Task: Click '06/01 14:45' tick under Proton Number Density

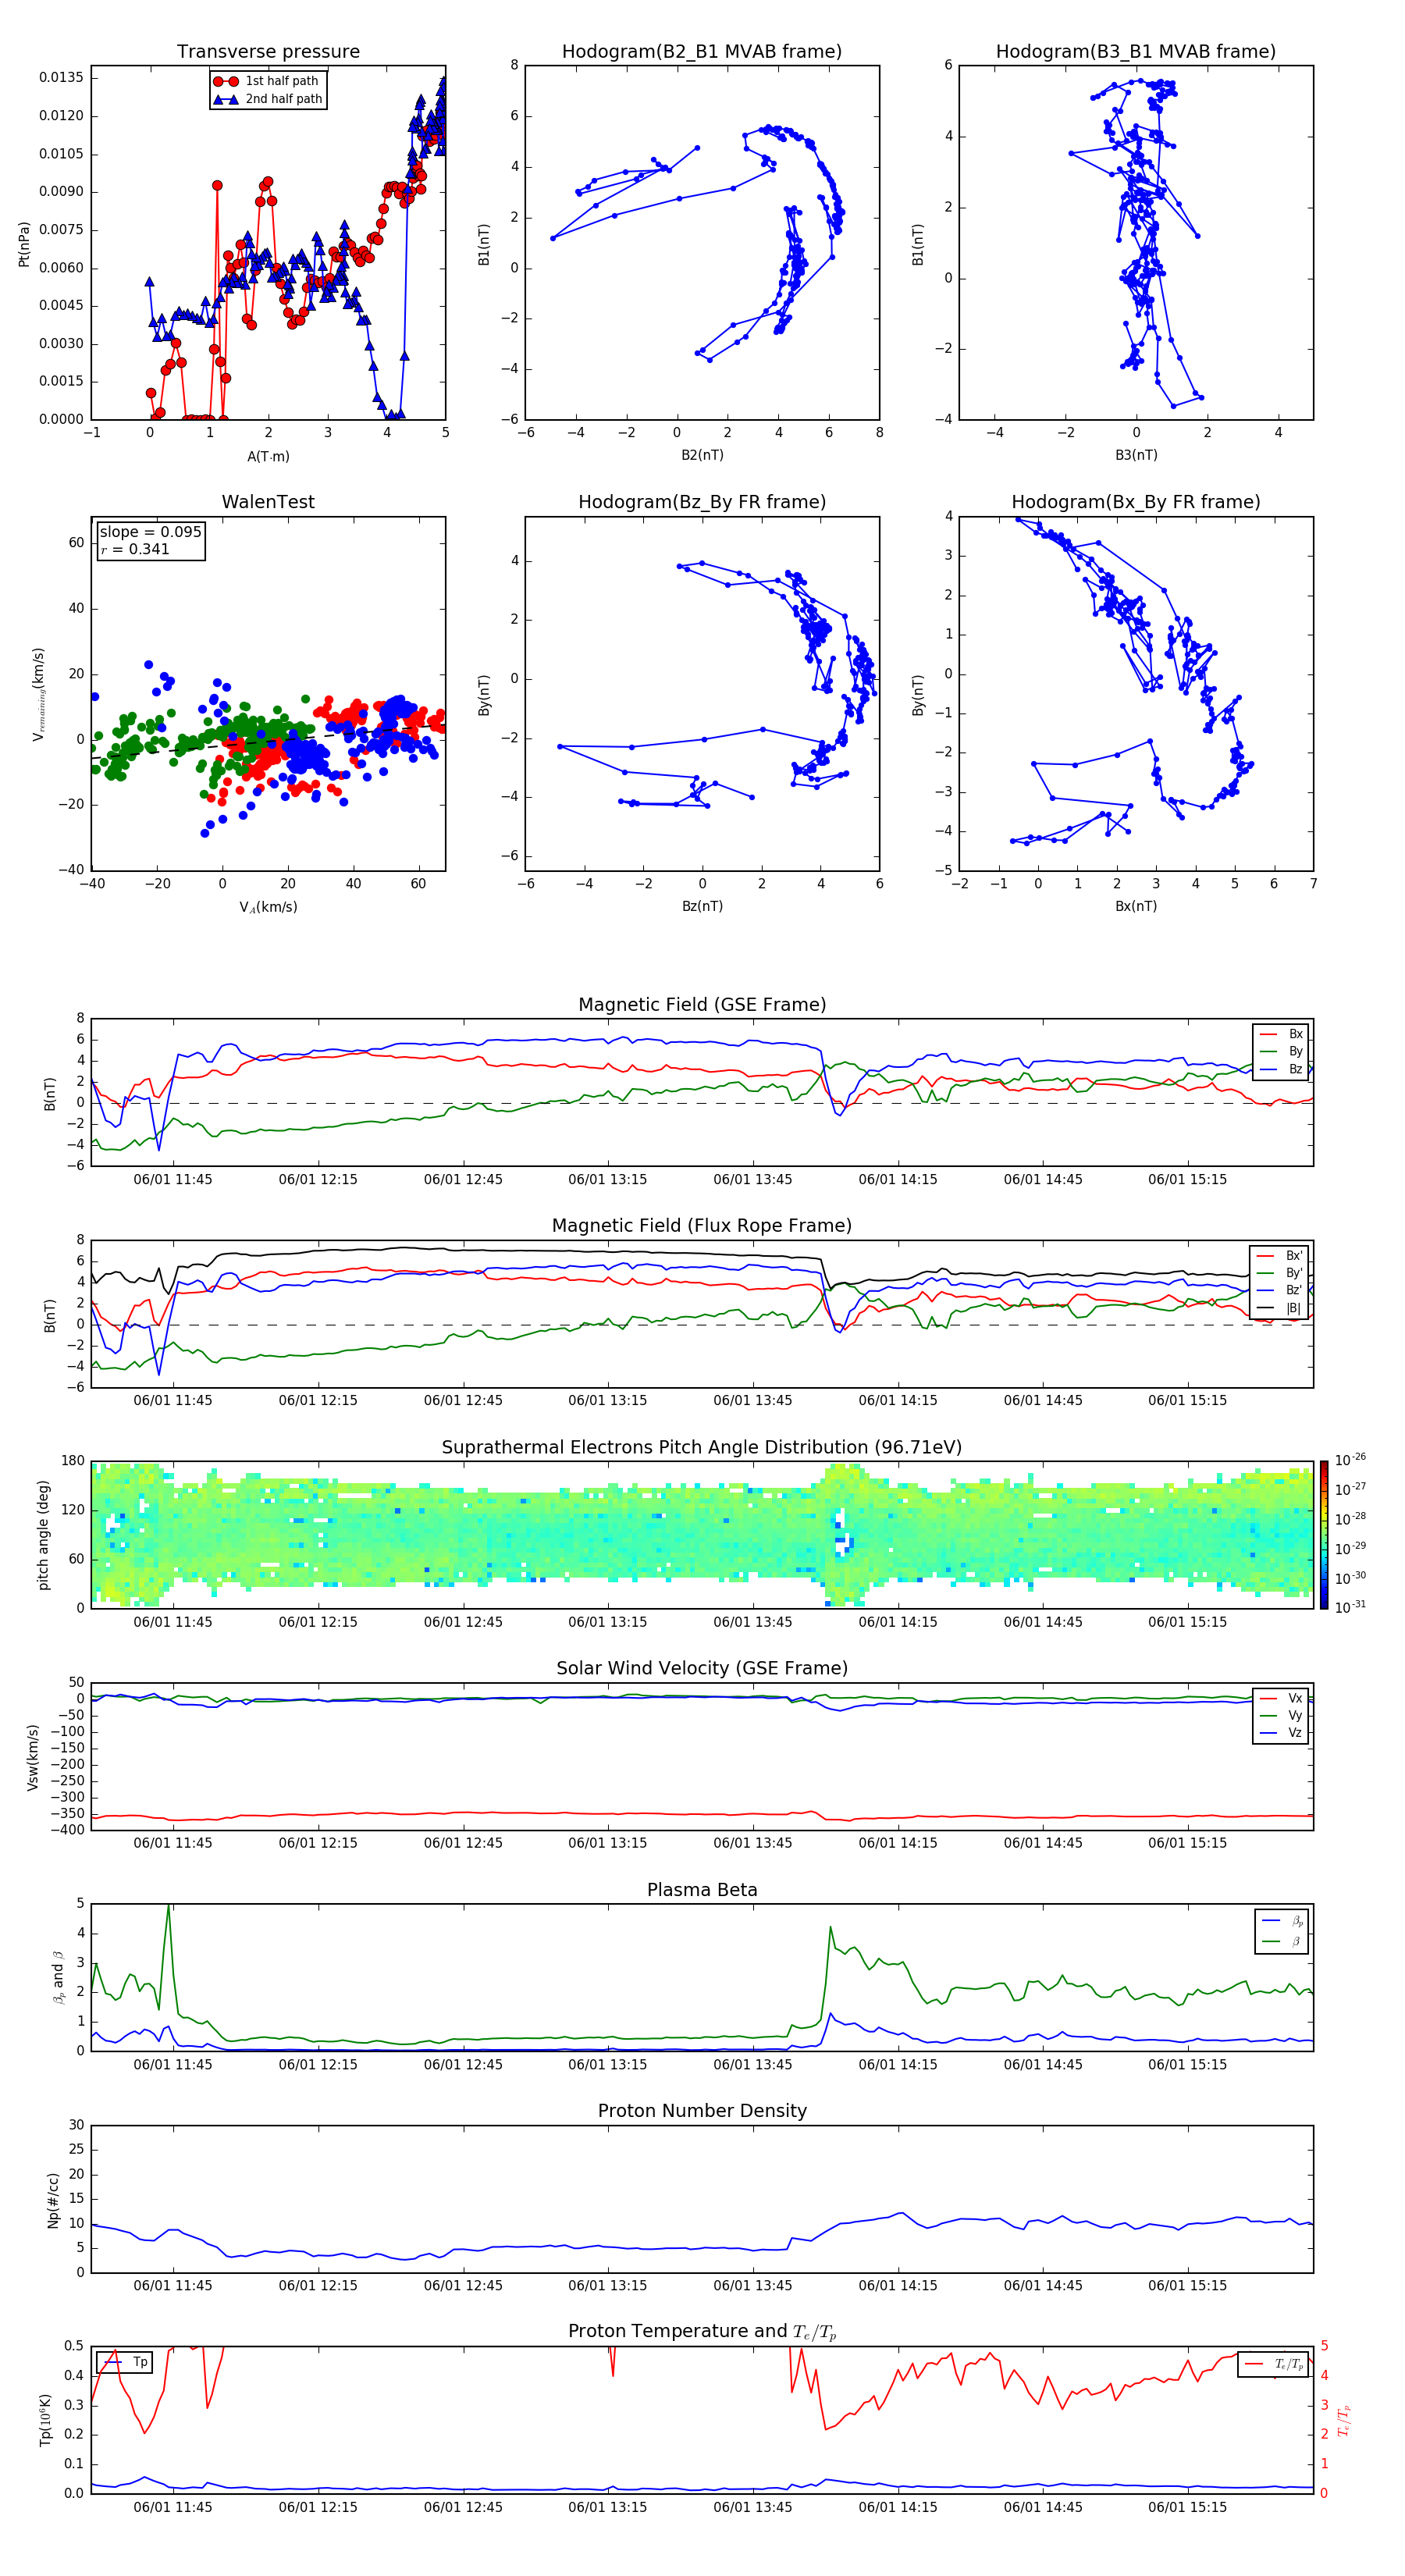Action: click(x=1043, y=2286)
